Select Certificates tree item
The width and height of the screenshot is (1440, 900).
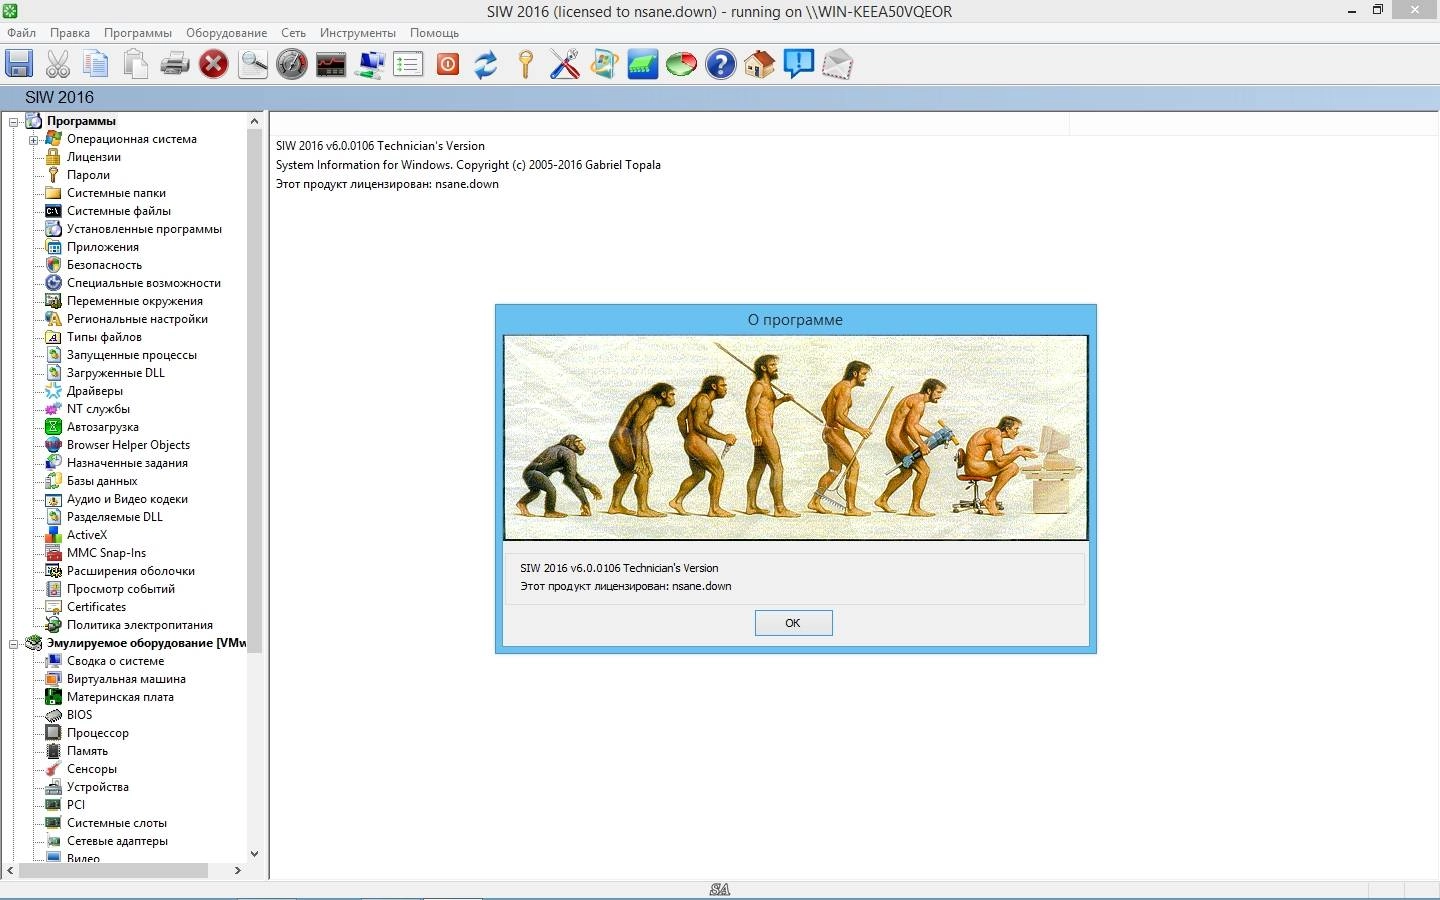click(x=96, y=607)
